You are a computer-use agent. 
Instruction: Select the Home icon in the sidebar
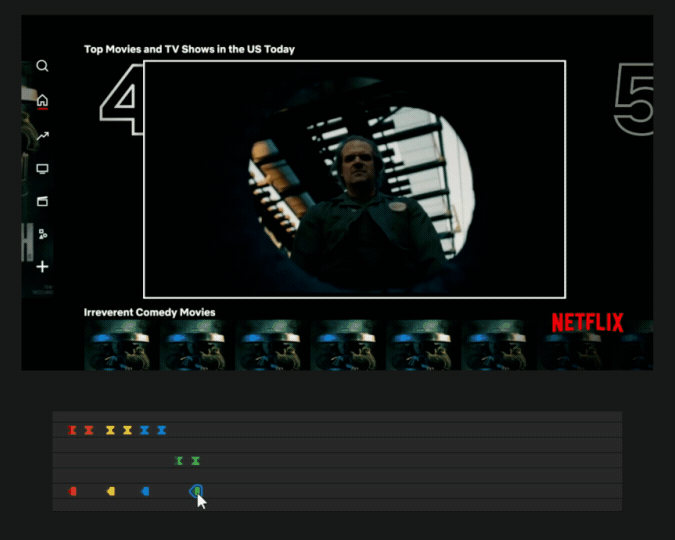[42, 100]
